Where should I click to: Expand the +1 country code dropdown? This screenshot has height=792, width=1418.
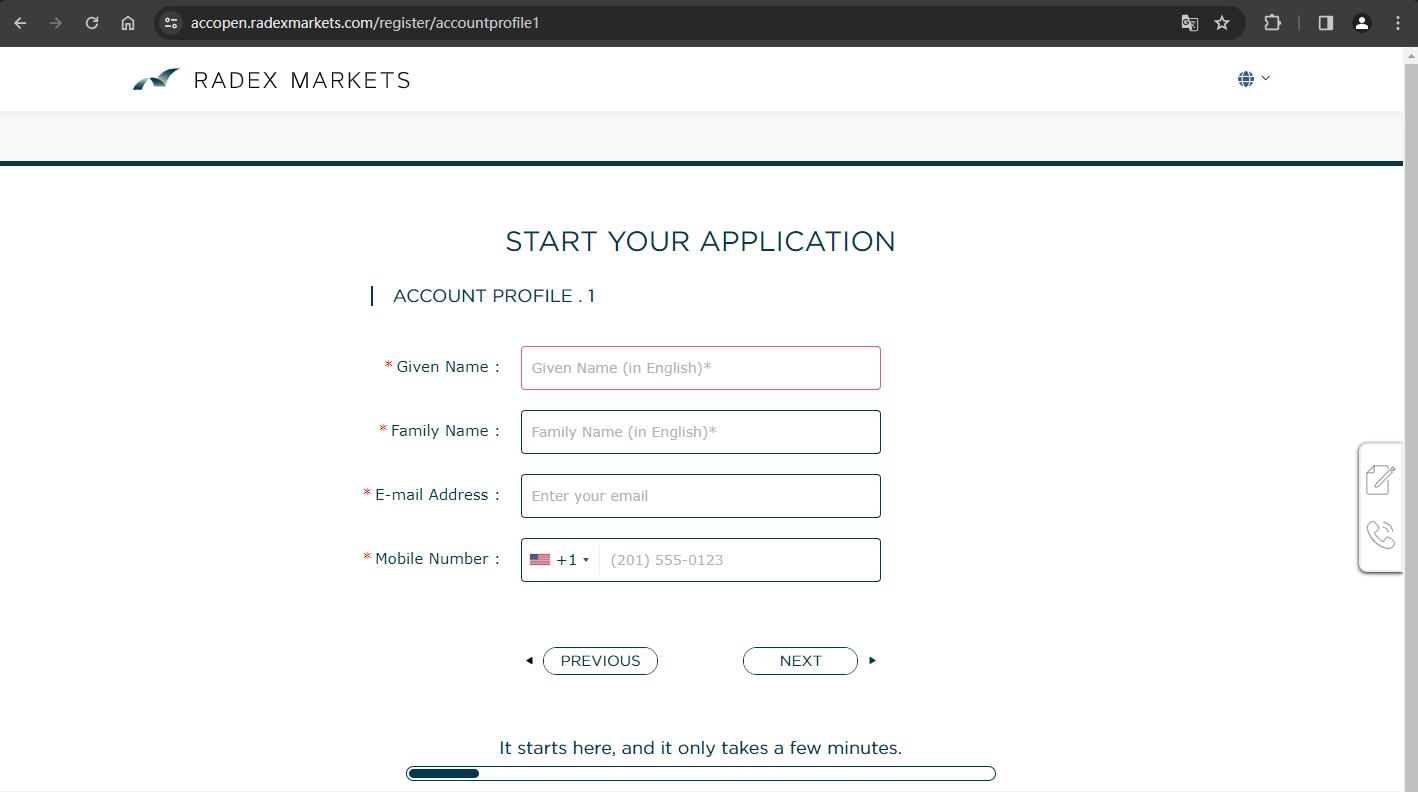[560, 560]
